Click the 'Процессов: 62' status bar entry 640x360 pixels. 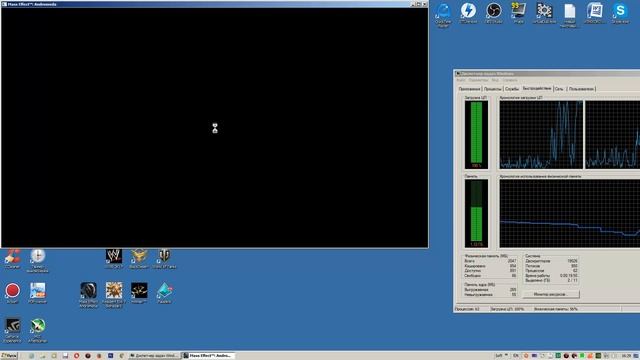pyautogui.click(x=467, y=309)
